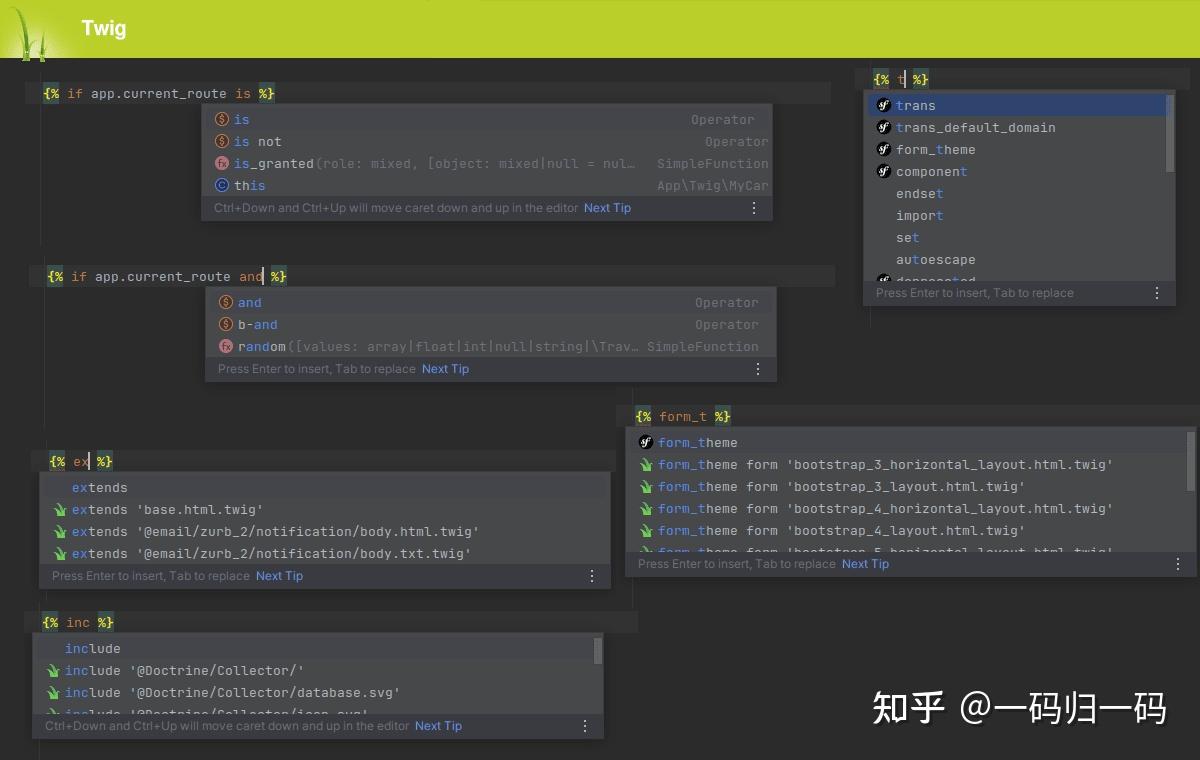Pick the is_granted function suggestion

point(487,163)
